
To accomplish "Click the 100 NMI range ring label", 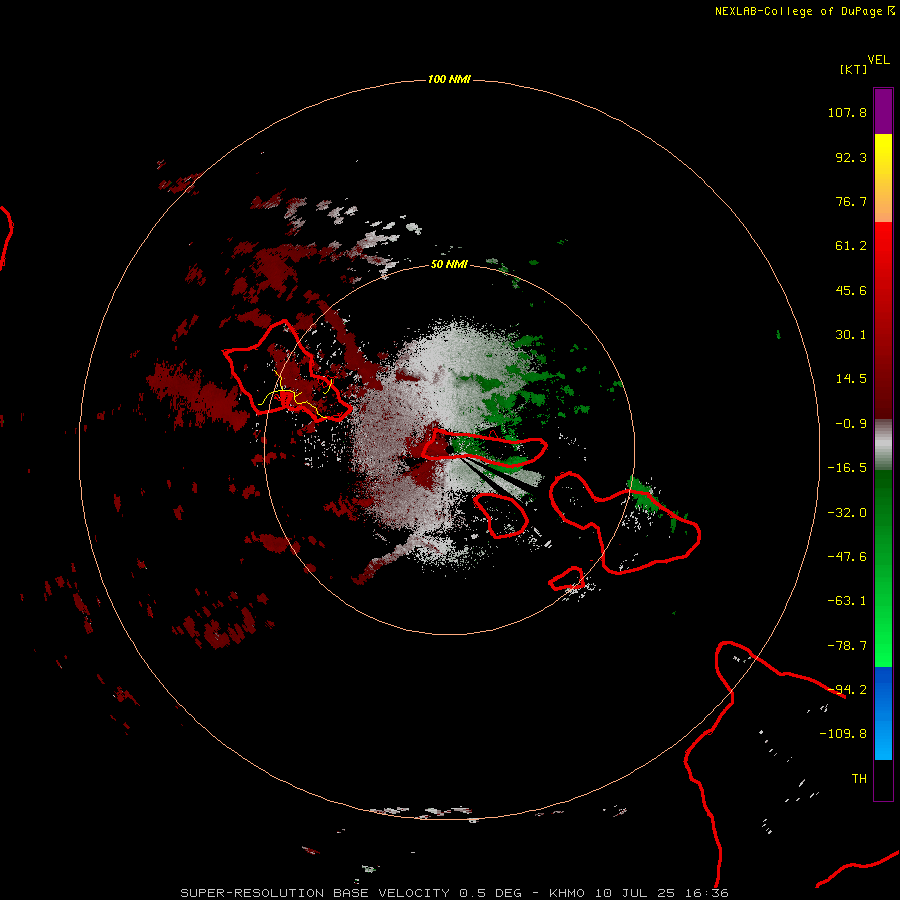I will pyautogui.click(x=449, y=79).
